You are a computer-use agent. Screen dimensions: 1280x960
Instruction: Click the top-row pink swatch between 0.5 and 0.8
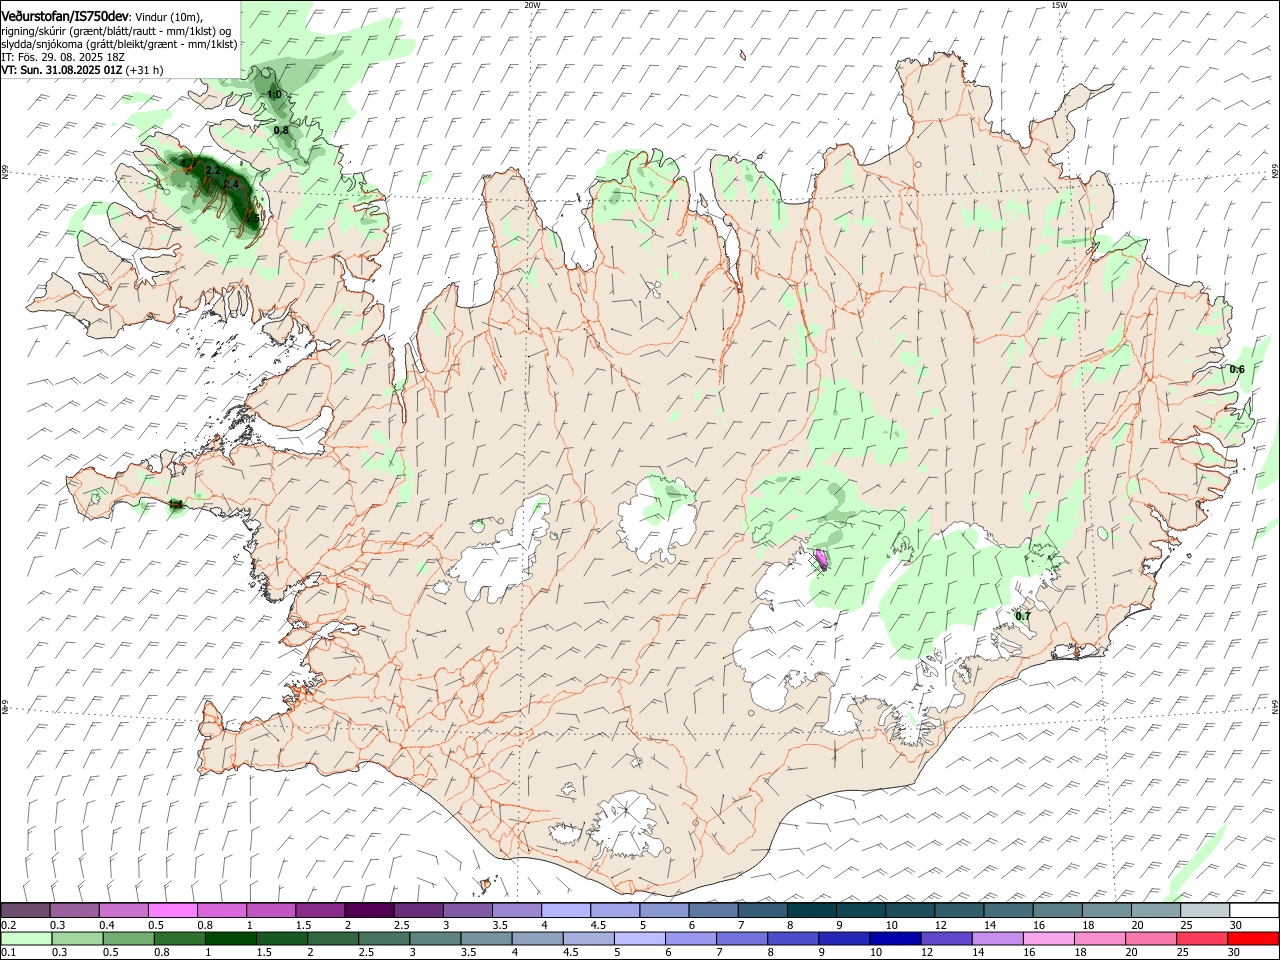[x=172, y=911]
